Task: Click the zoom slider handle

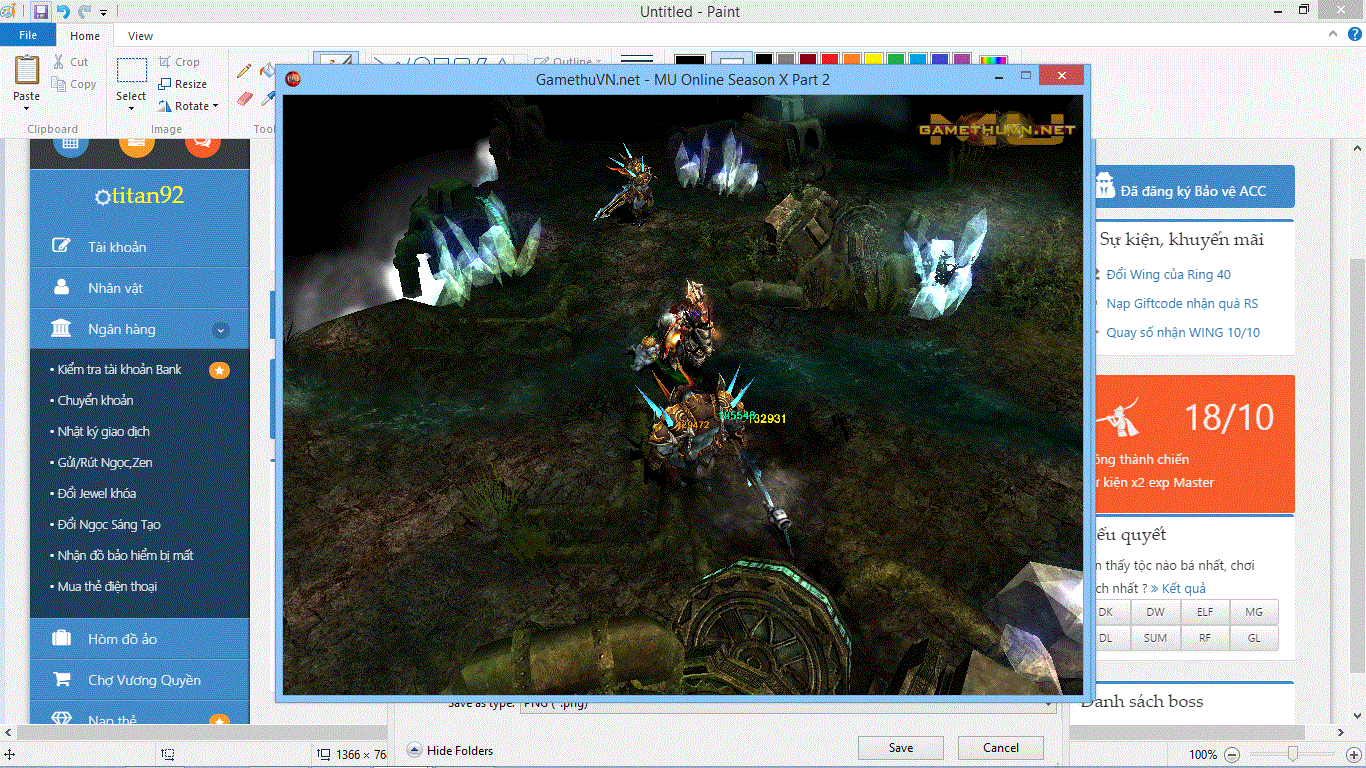Action: coord(1293,754)
